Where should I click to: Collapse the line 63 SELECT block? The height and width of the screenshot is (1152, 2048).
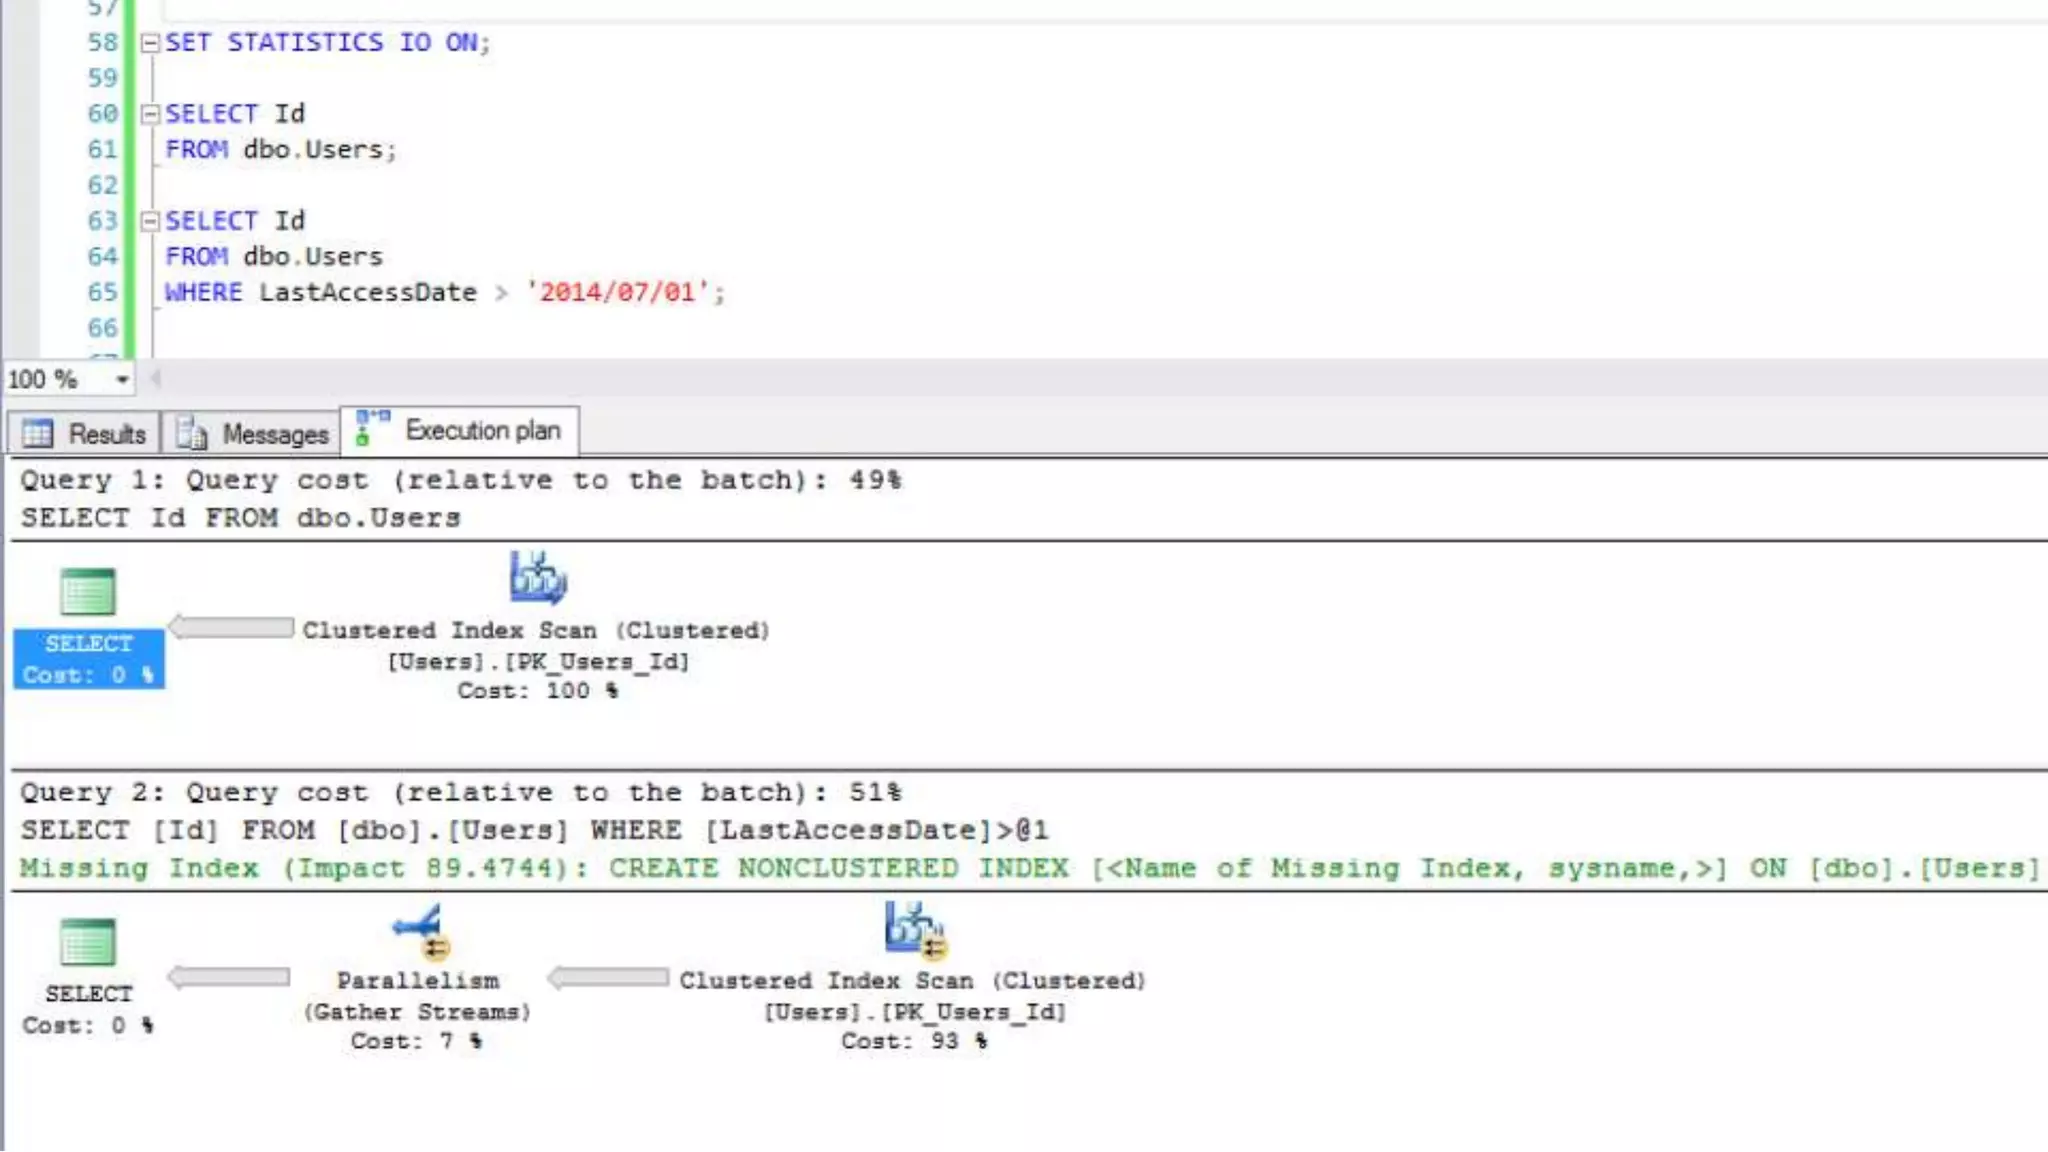tap(150, 221)
